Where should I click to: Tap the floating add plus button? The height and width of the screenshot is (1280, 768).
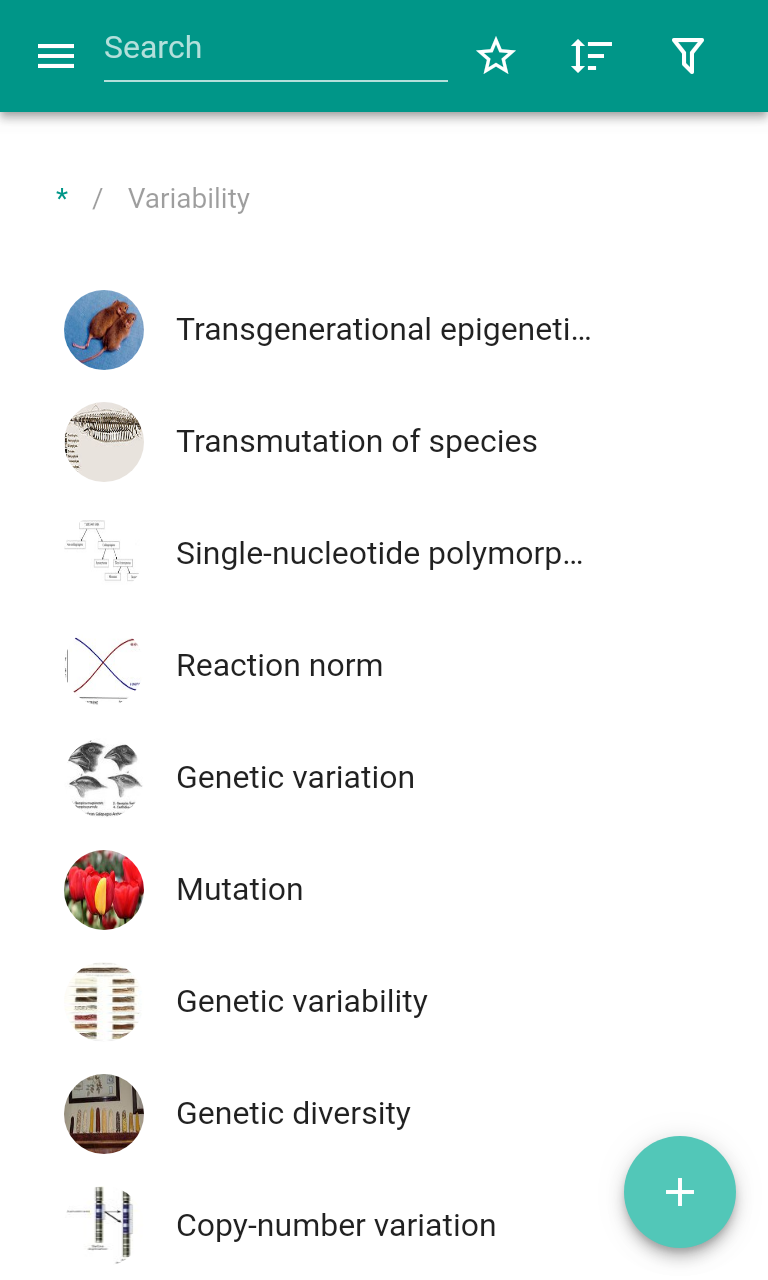[680, 1192]
